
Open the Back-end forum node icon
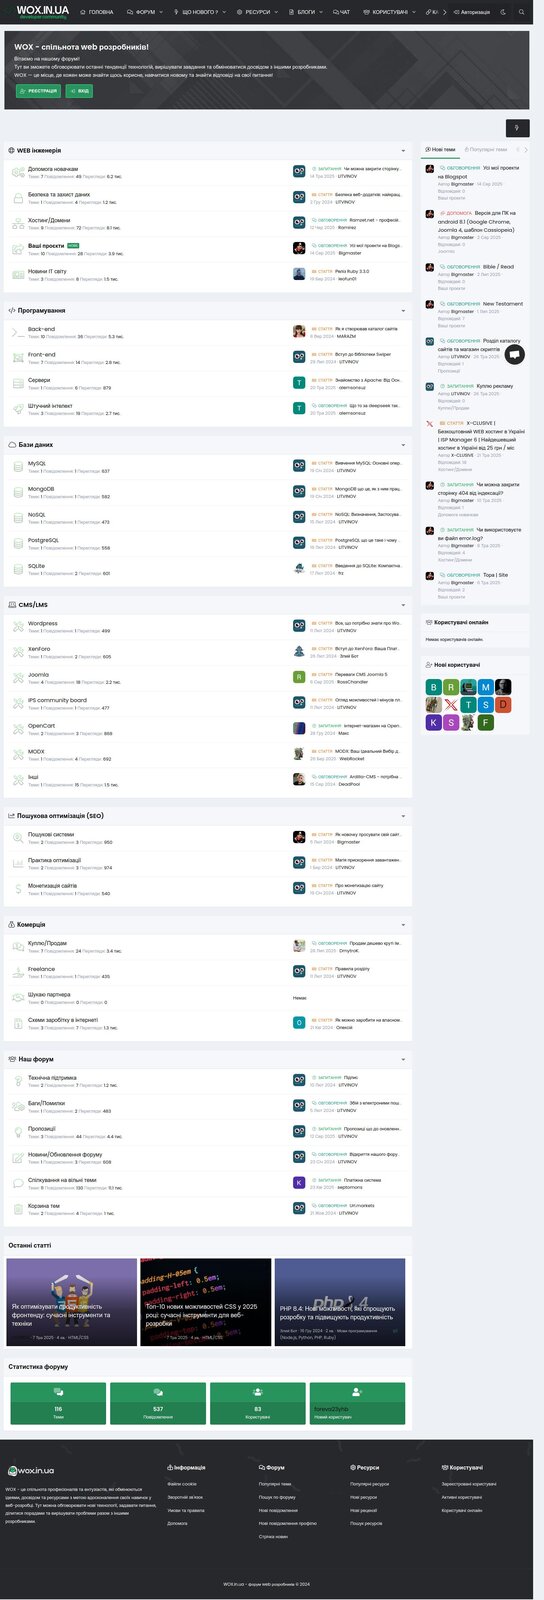pos(18,332)
